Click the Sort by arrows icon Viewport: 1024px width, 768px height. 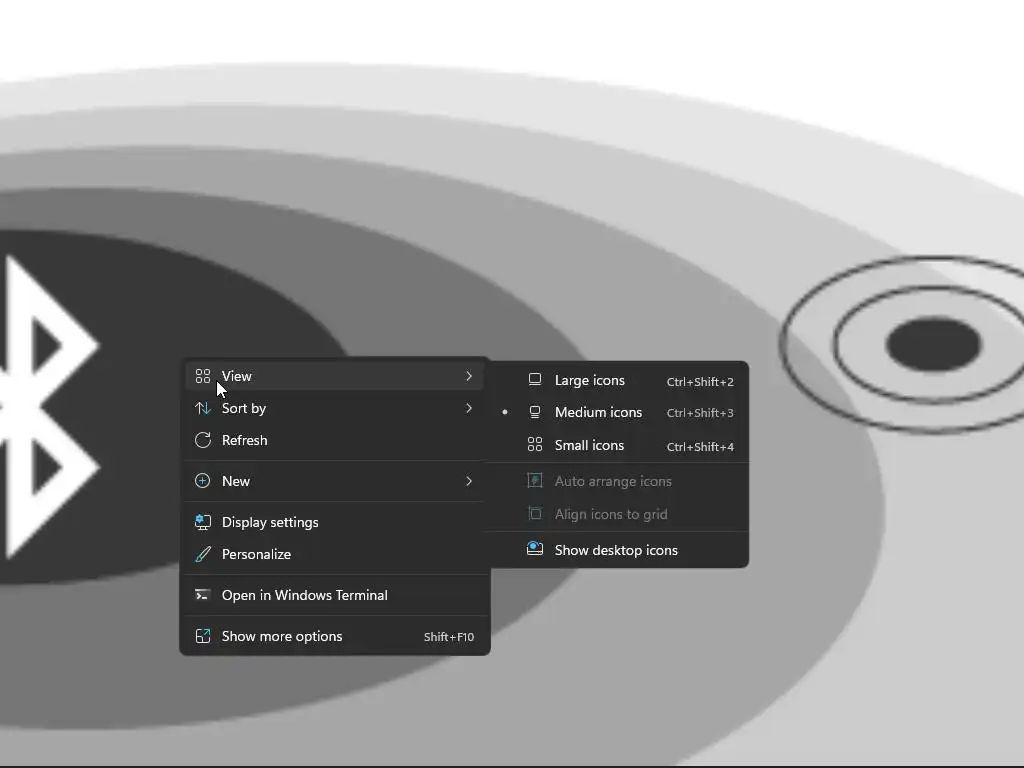(203, 408)
